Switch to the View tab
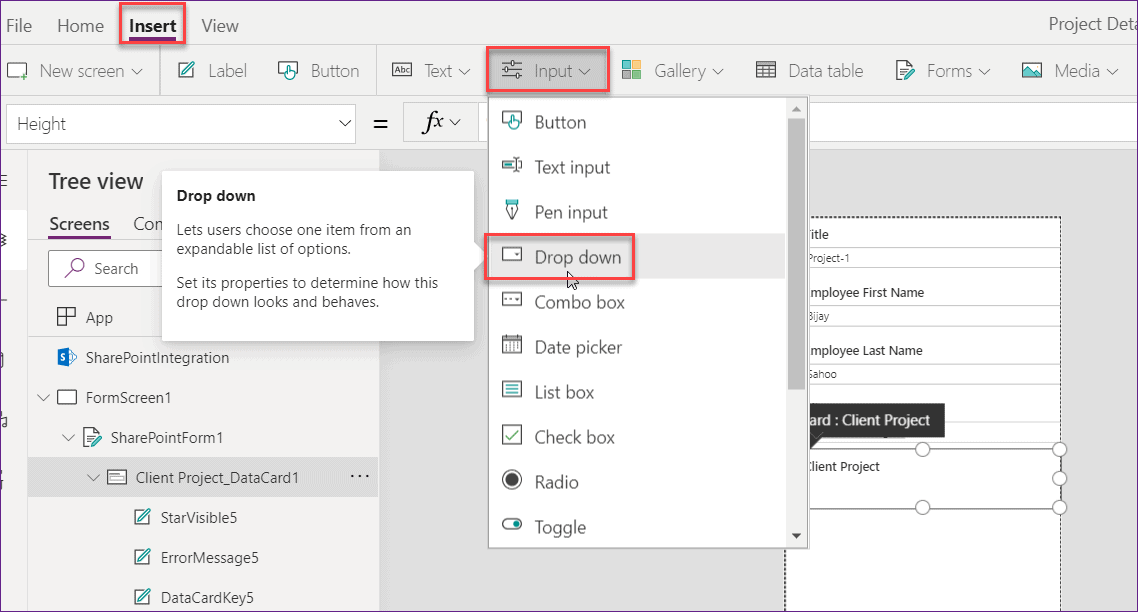 tap(219, 25)
